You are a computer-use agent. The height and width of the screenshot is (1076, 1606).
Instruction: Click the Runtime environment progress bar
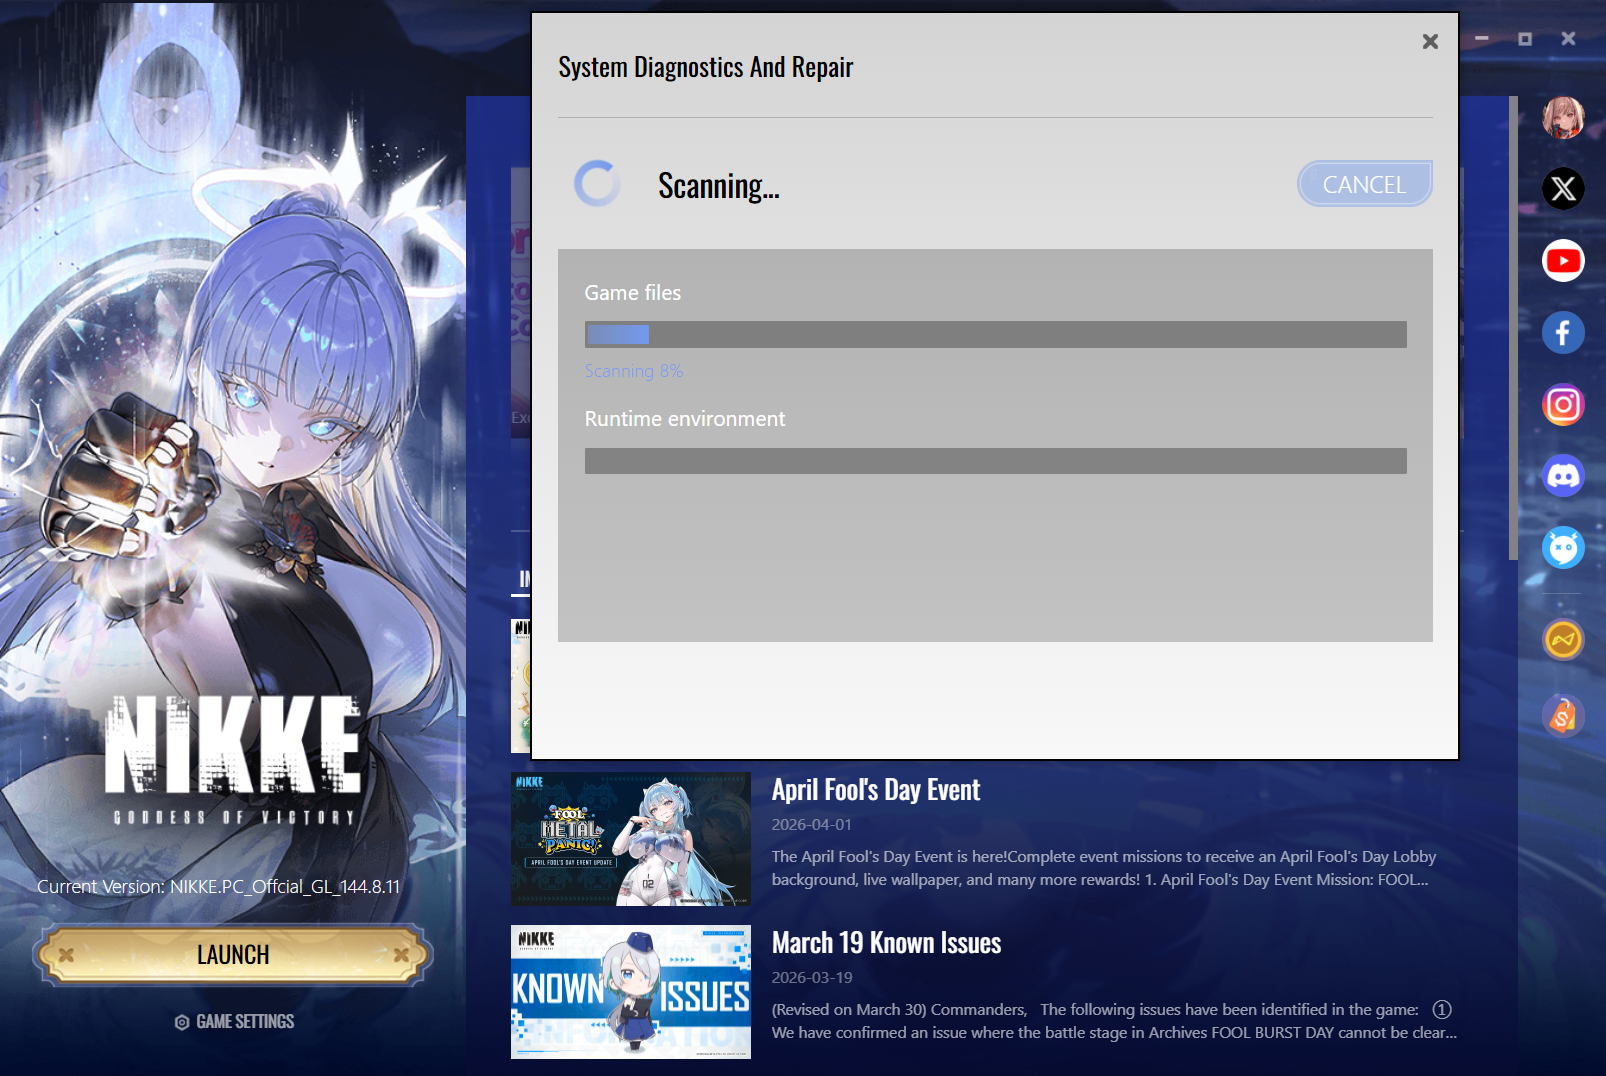point(996,461)
